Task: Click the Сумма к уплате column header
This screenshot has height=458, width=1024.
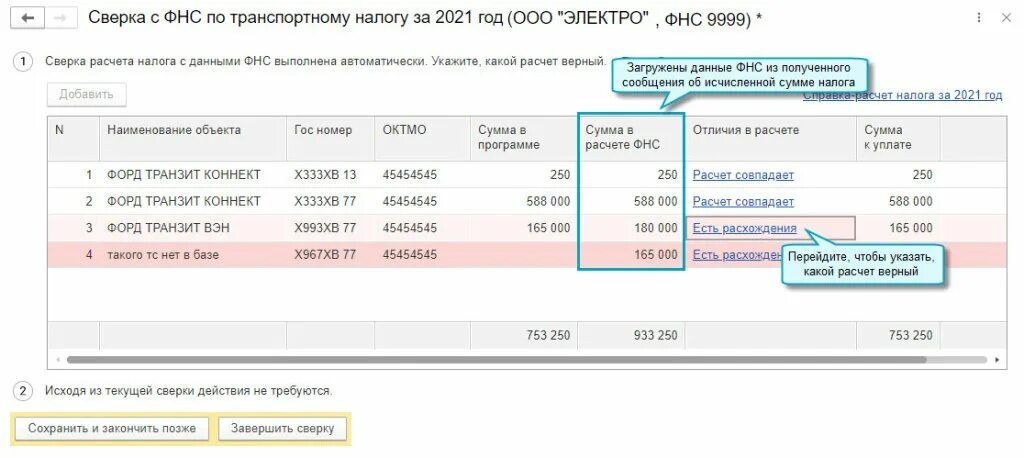Action: pyautogui.click(x=898, y=139)
